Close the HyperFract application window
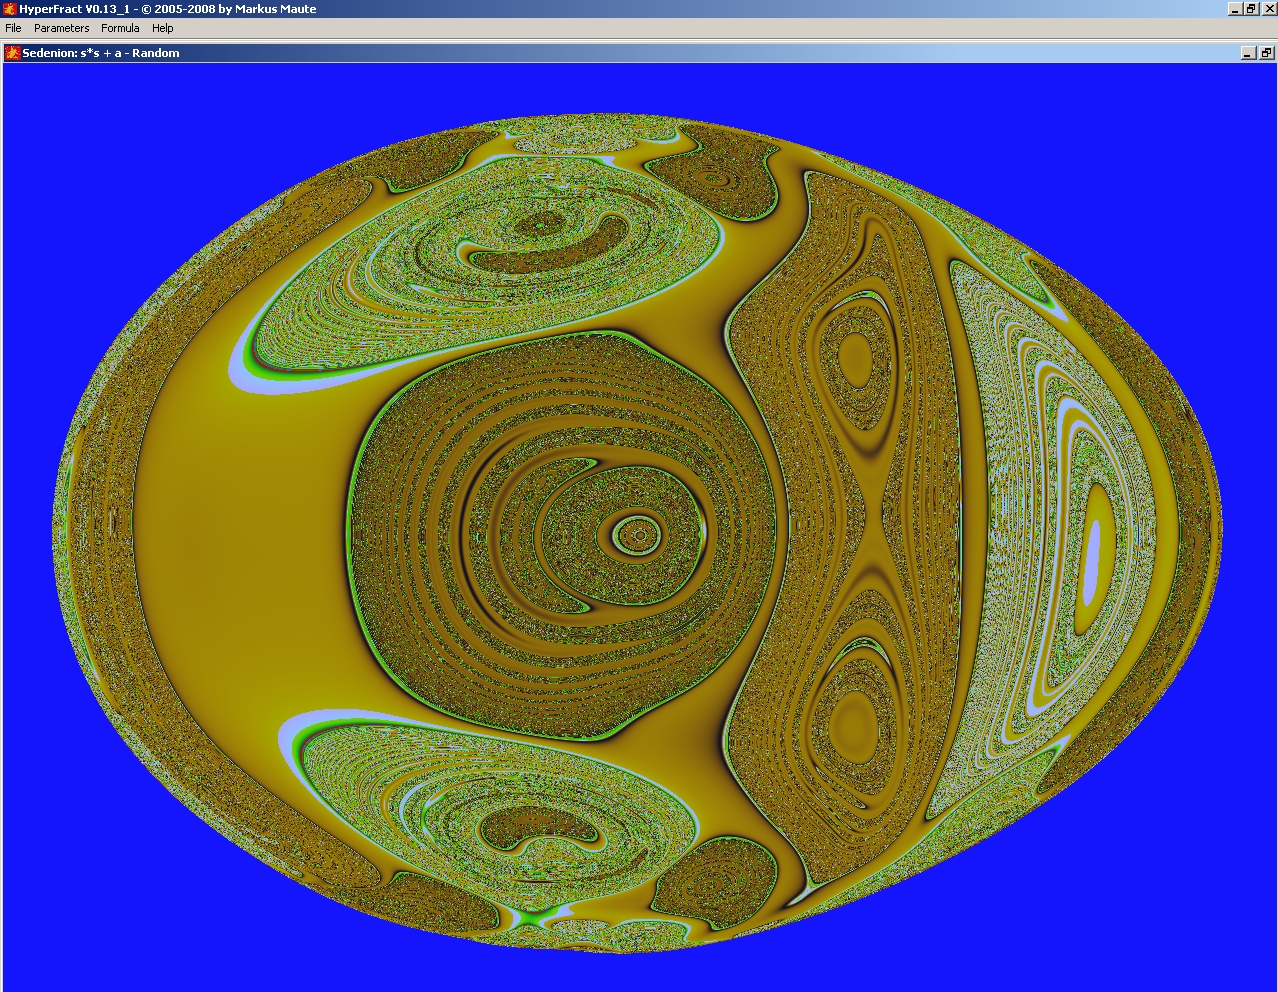Viewport: 1278px width, 992px height. point(1267,9)
